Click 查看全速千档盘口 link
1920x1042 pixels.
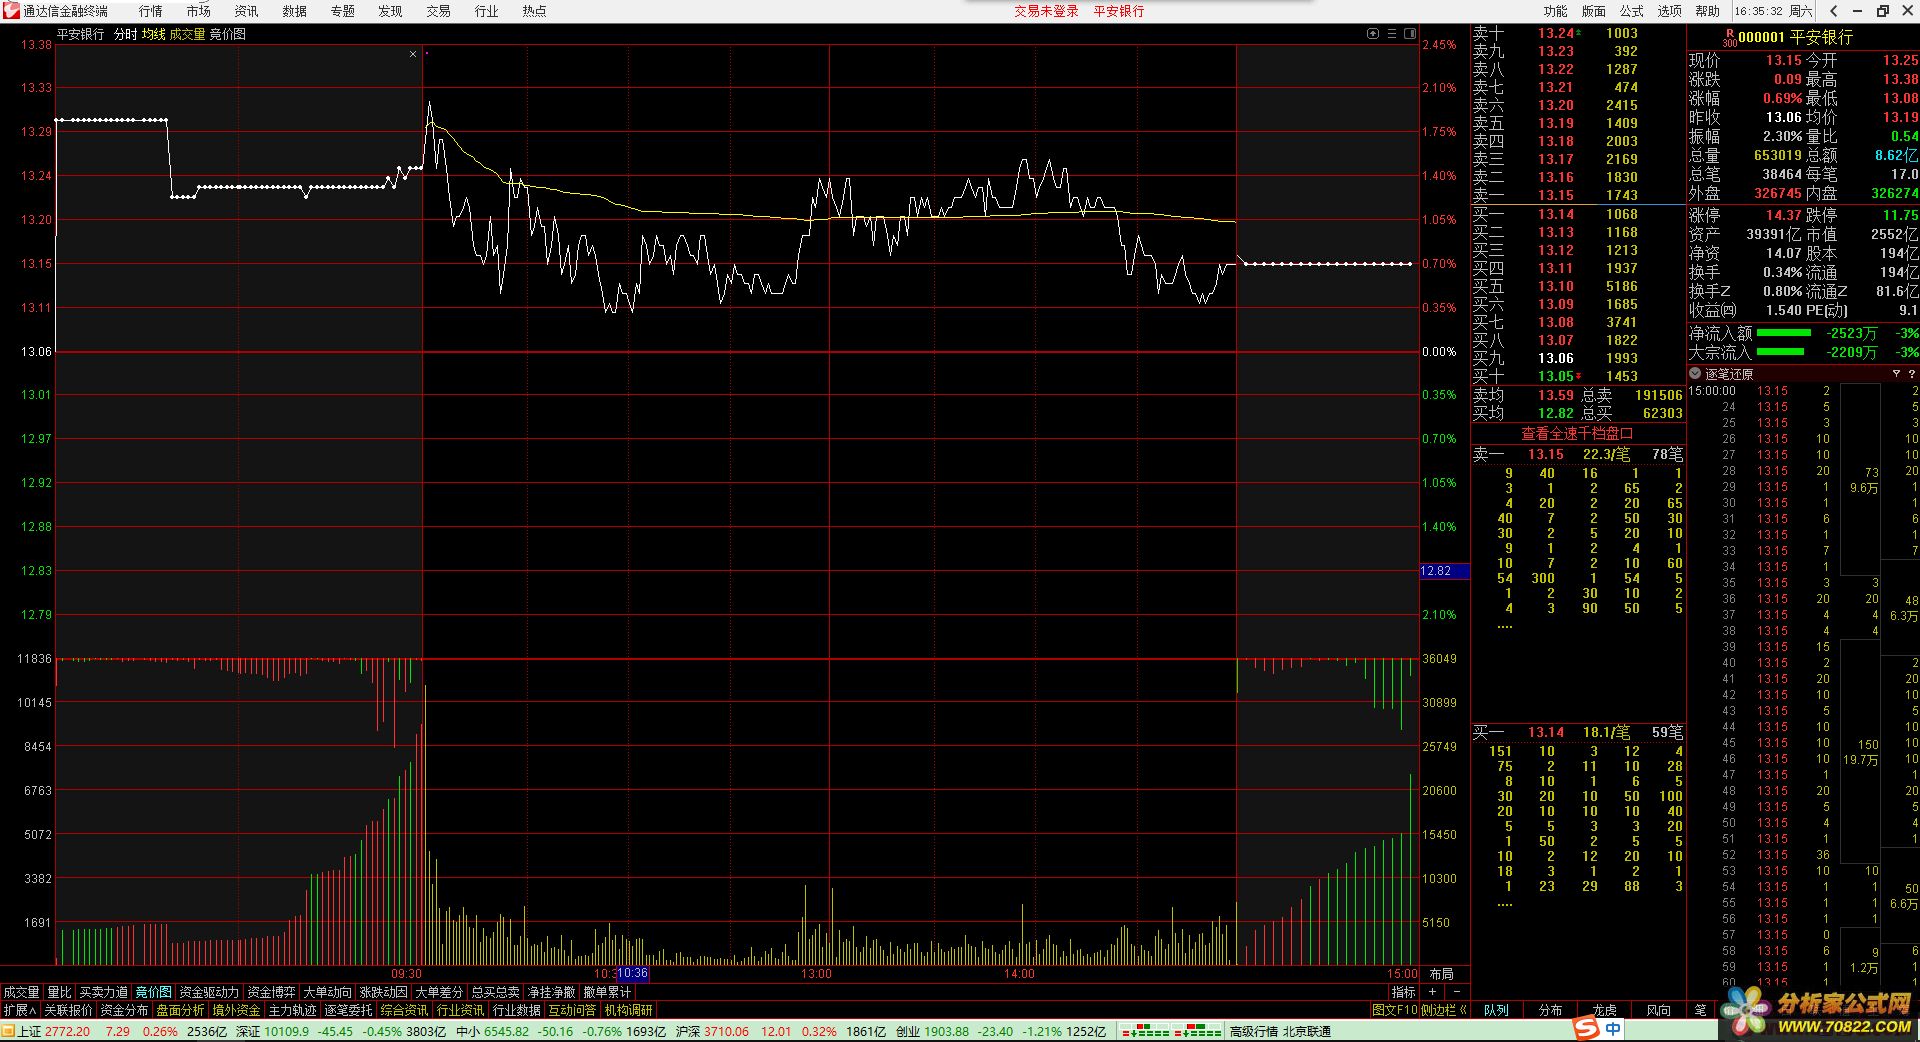[x=1577, y=433]
